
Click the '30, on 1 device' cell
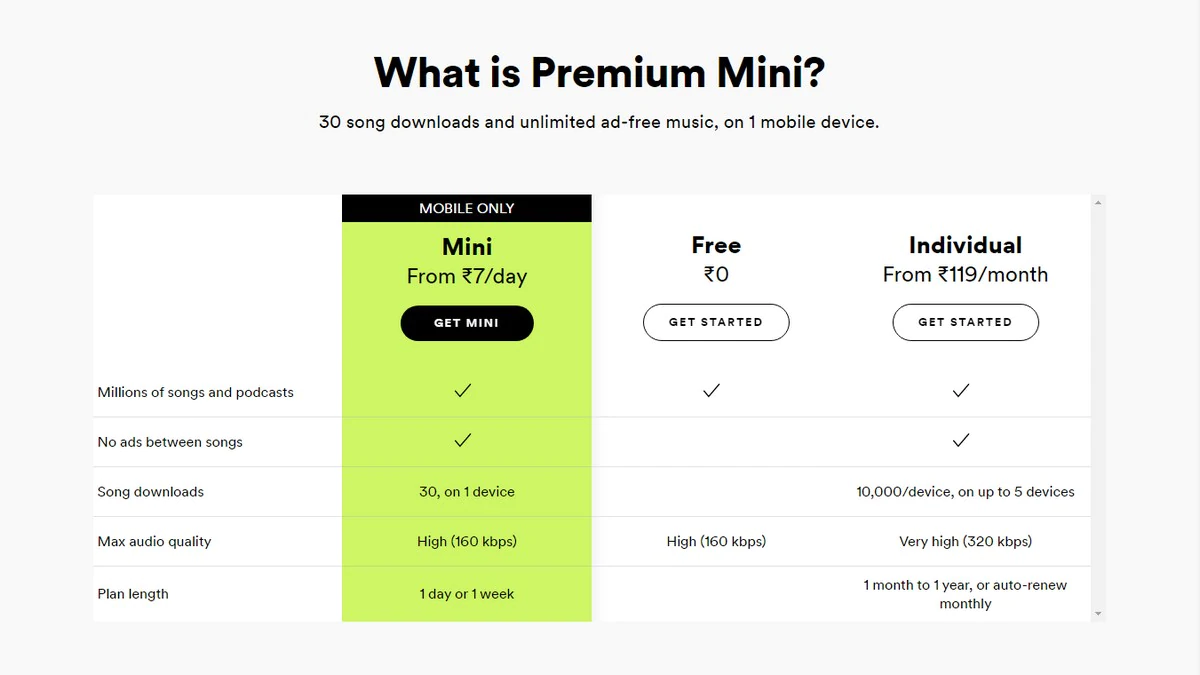click(x=466, y=491)
